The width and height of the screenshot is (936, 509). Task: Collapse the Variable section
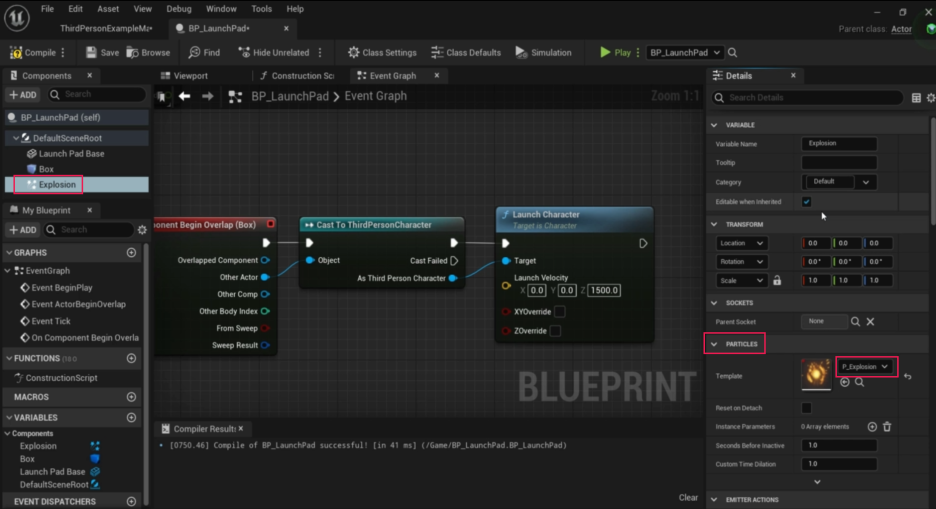click(x=715, y=125)
